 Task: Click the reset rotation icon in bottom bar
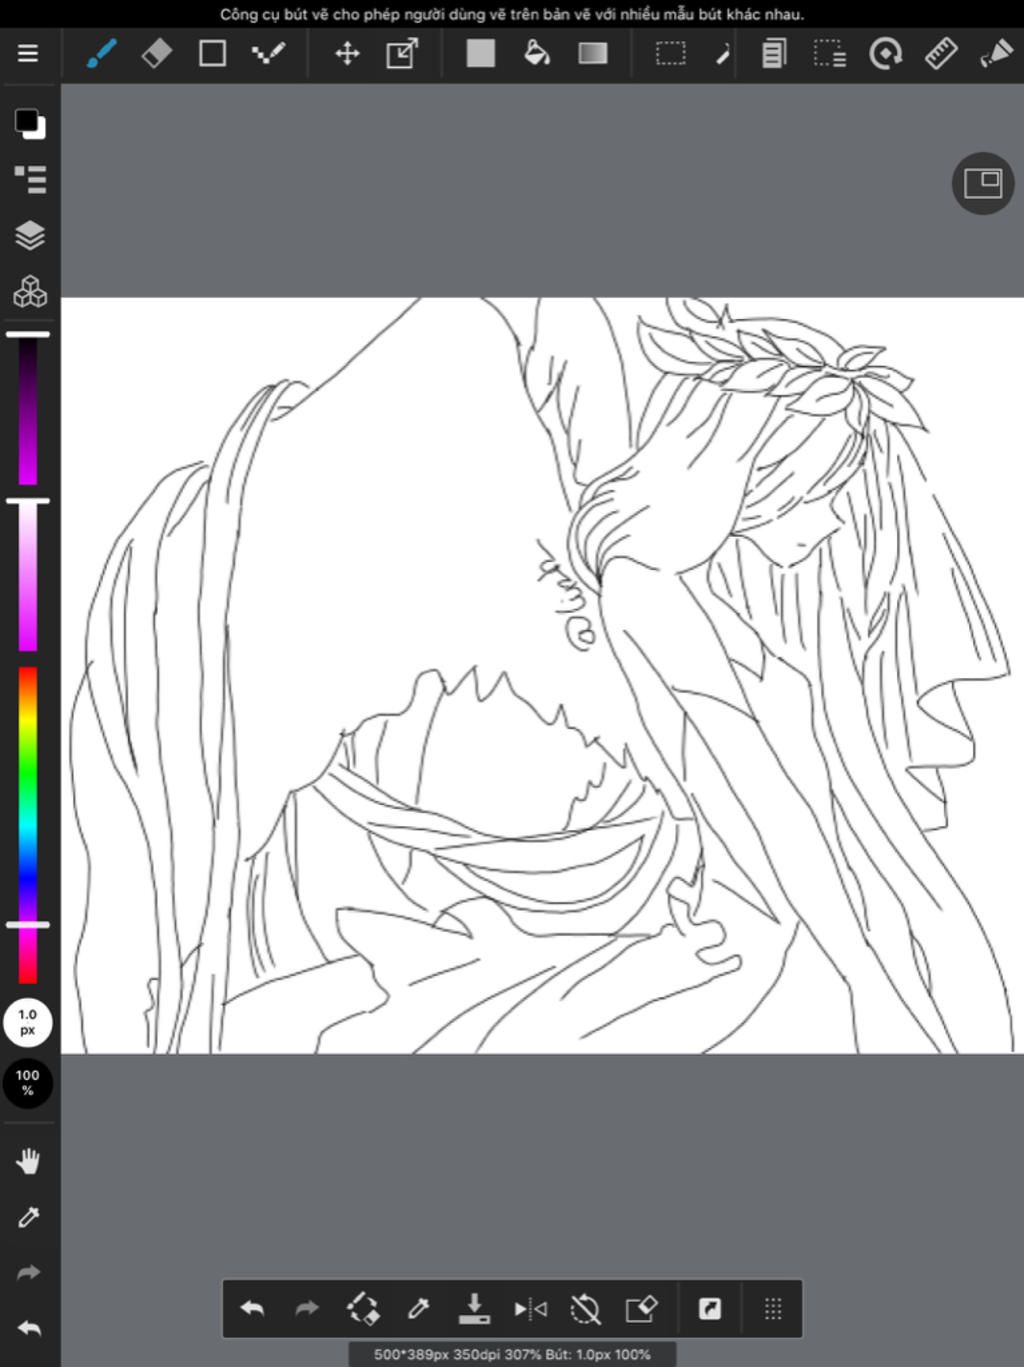pos(585,1308)
